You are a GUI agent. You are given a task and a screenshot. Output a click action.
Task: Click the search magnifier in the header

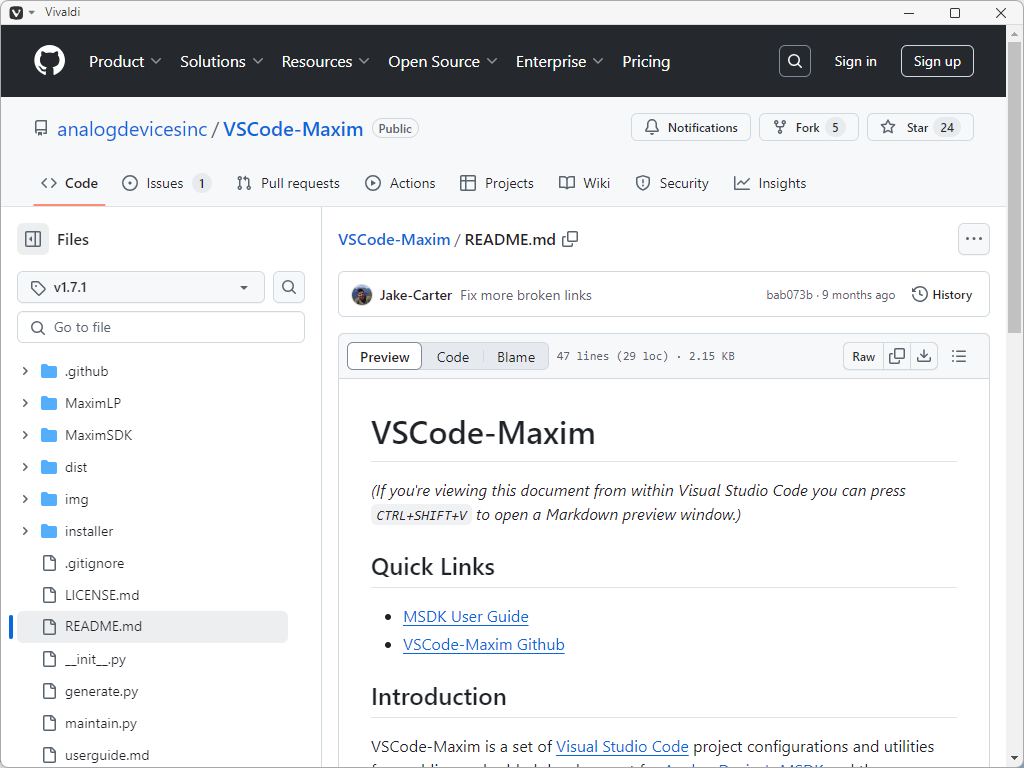(795, 61)
